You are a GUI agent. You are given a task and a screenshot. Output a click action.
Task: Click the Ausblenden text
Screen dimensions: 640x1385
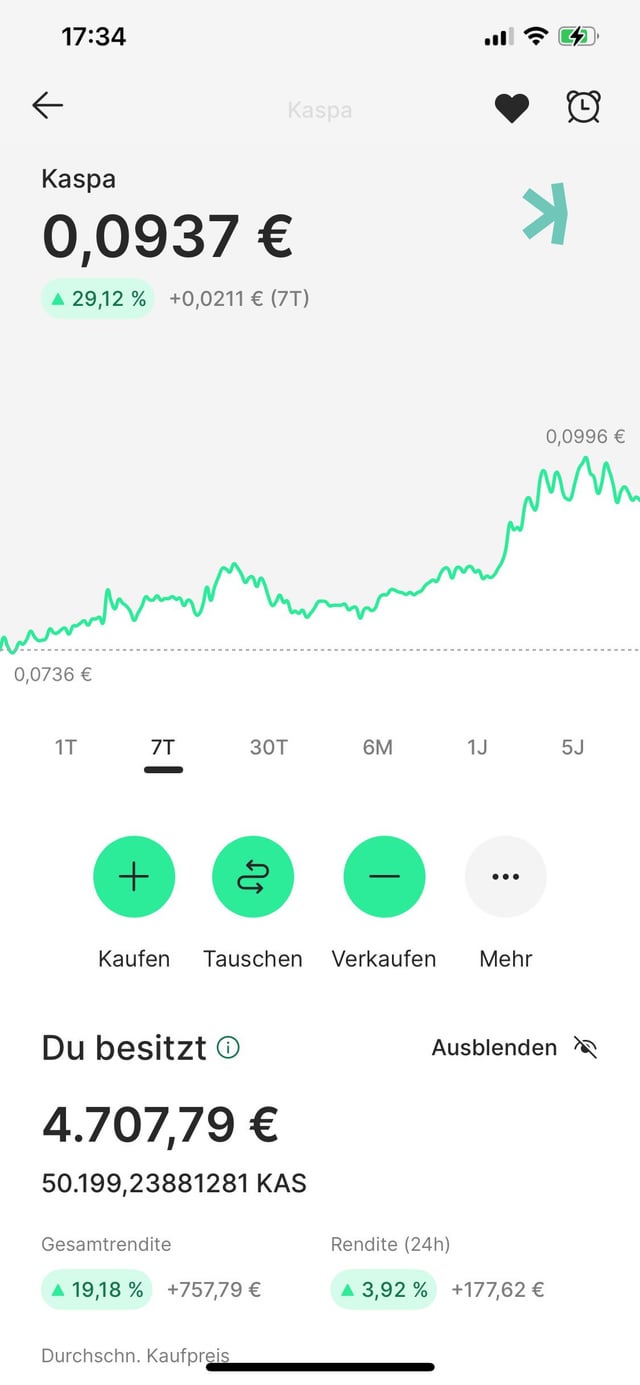494,1048
